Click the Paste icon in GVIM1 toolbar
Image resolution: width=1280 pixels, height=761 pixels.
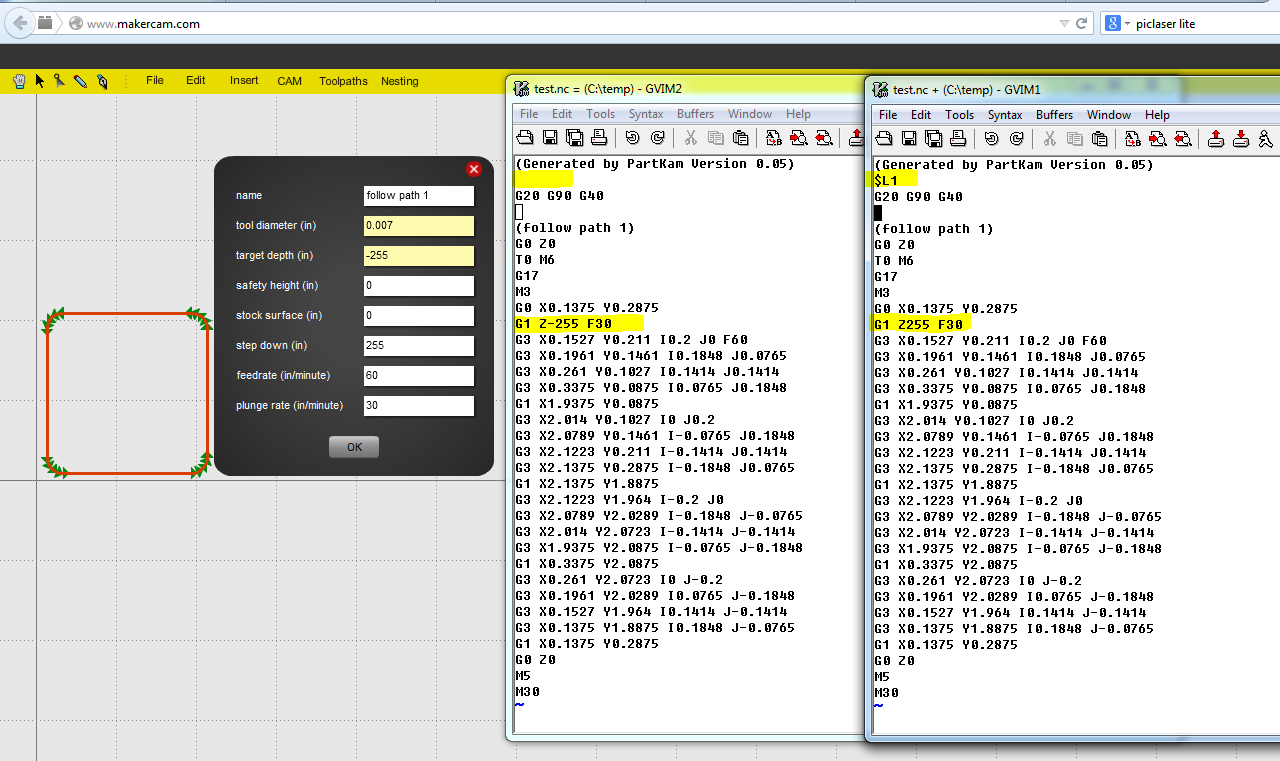[x=1099, y=139]
